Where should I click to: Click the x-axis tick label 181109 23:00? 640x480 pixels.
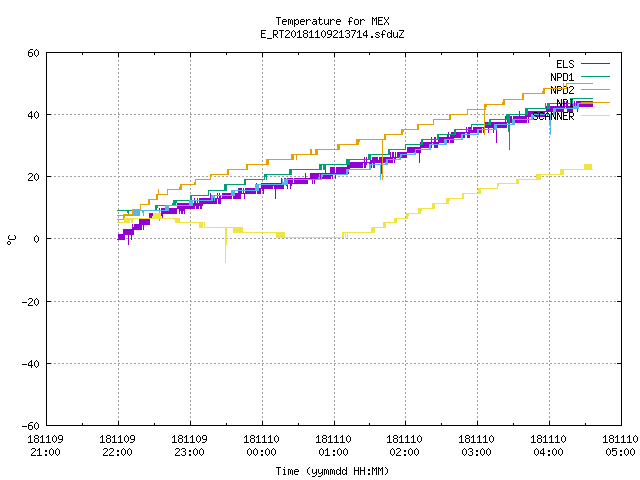pos(189,446)
